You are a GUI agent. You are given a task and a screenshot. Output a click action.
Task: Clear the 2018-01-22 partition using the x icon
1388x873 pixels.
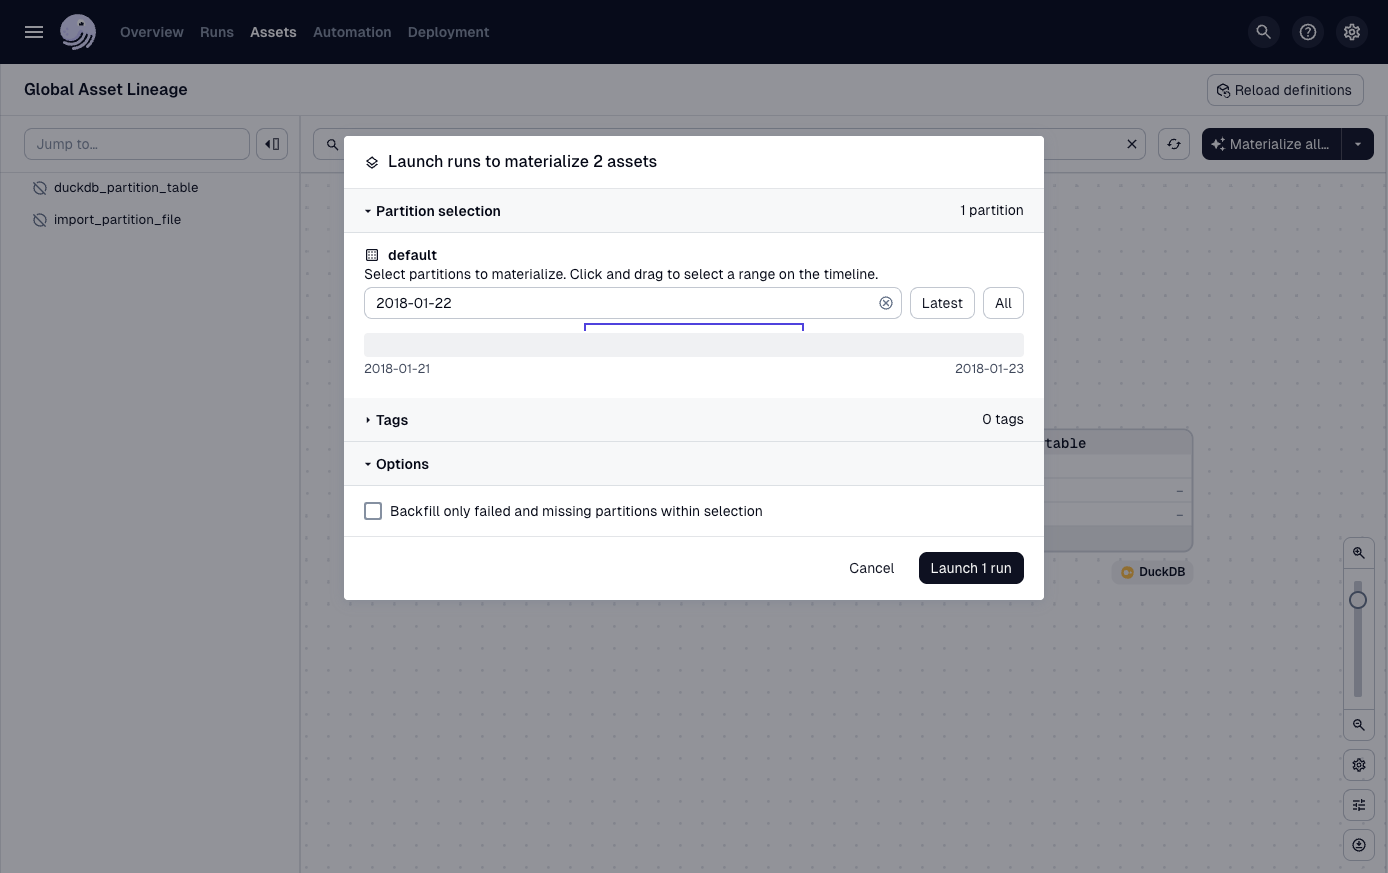[x=886, y=303]
